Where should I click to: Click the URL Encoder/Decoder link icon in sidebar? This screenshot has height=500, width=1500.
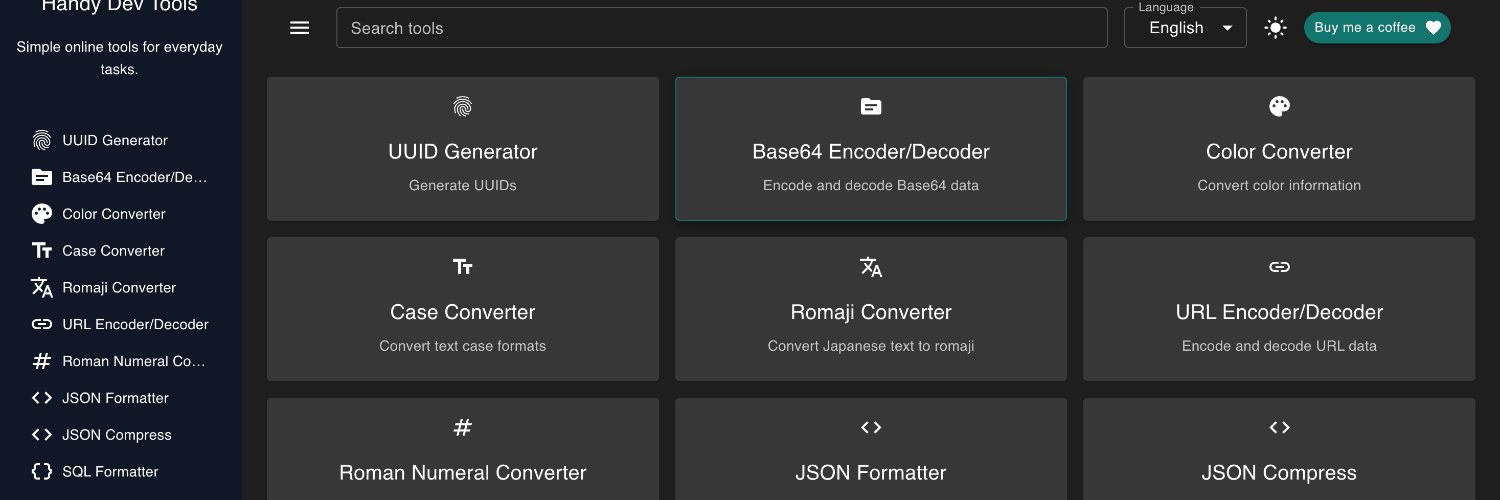(42, 324)
